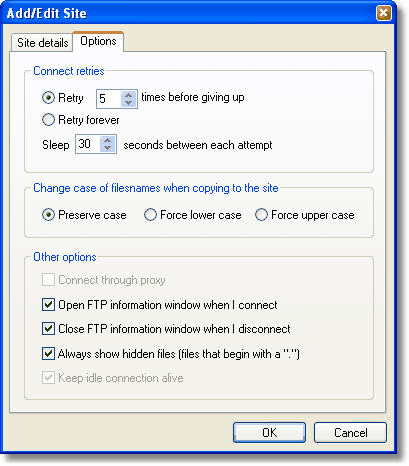Screen dimensions: 409x466
Task: Select the Options tab
Action: coord(98,41)
